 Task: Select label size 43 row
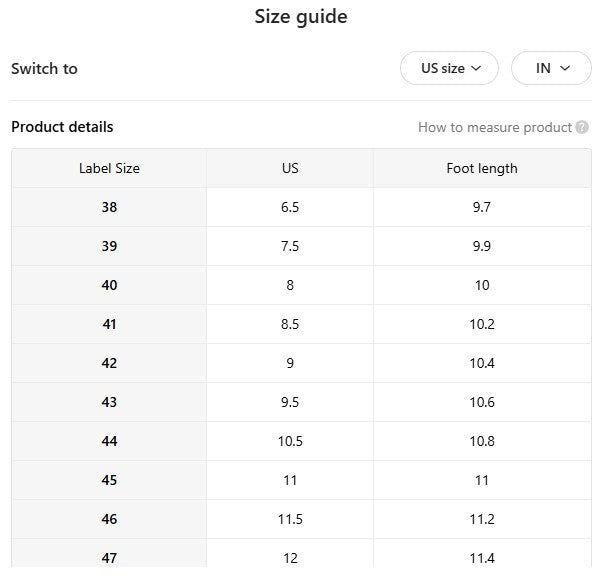(x=109, y=402)
